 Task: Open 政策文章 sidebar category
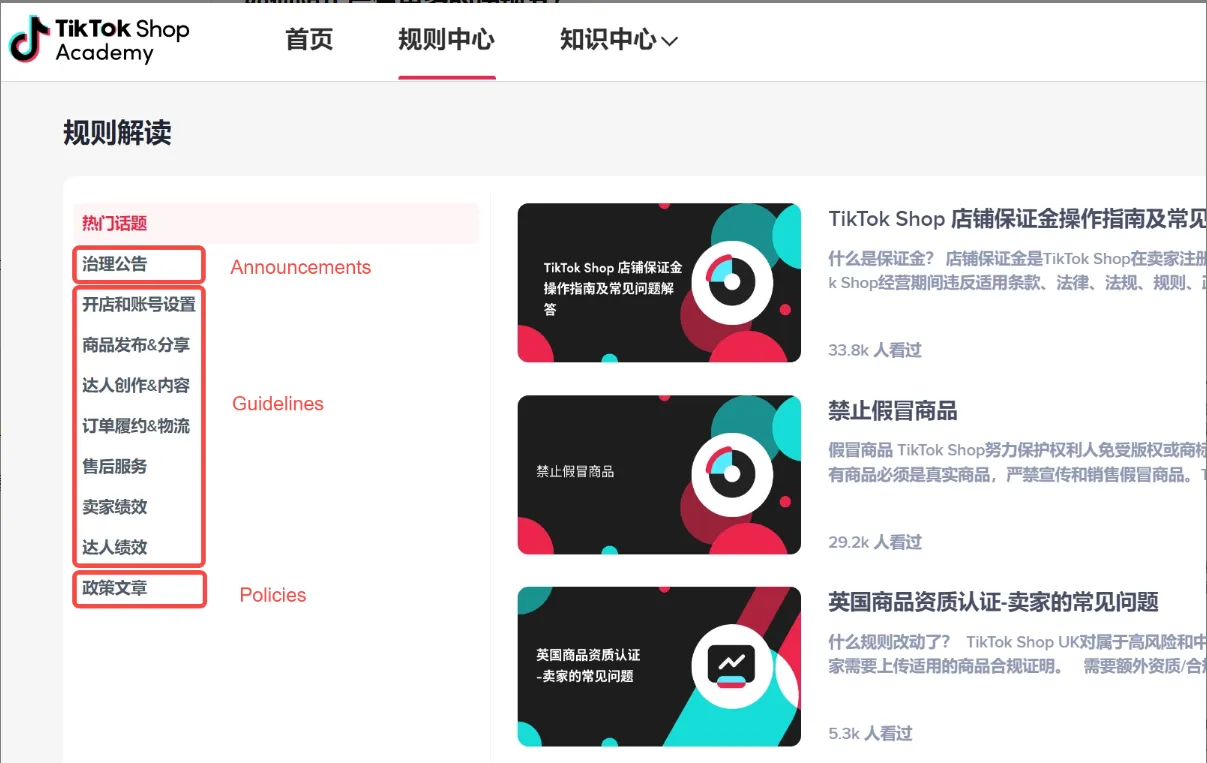point(115,588)
